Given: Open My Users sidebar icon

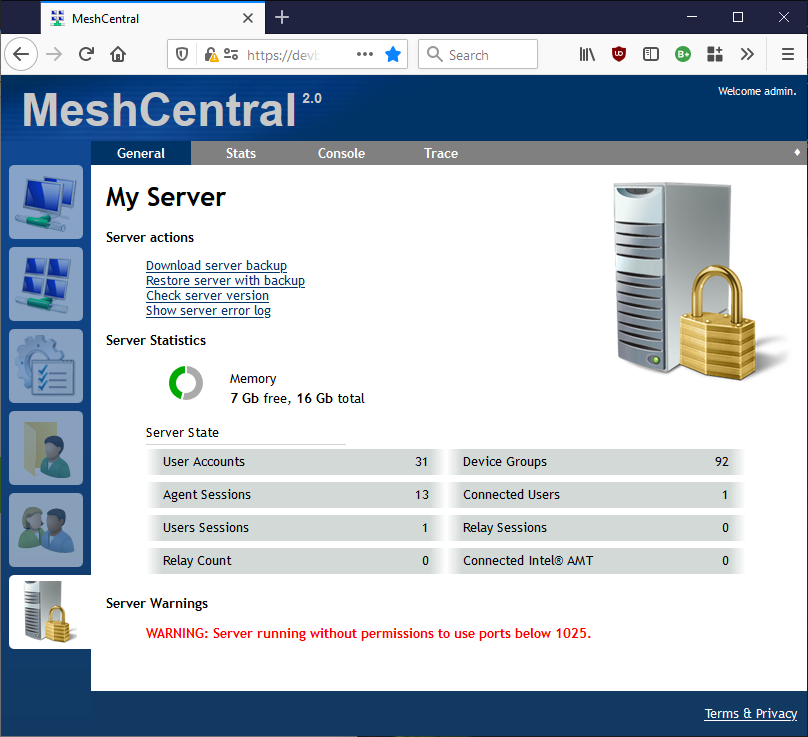Looking at the screenshot, I should tap(46, 530).
